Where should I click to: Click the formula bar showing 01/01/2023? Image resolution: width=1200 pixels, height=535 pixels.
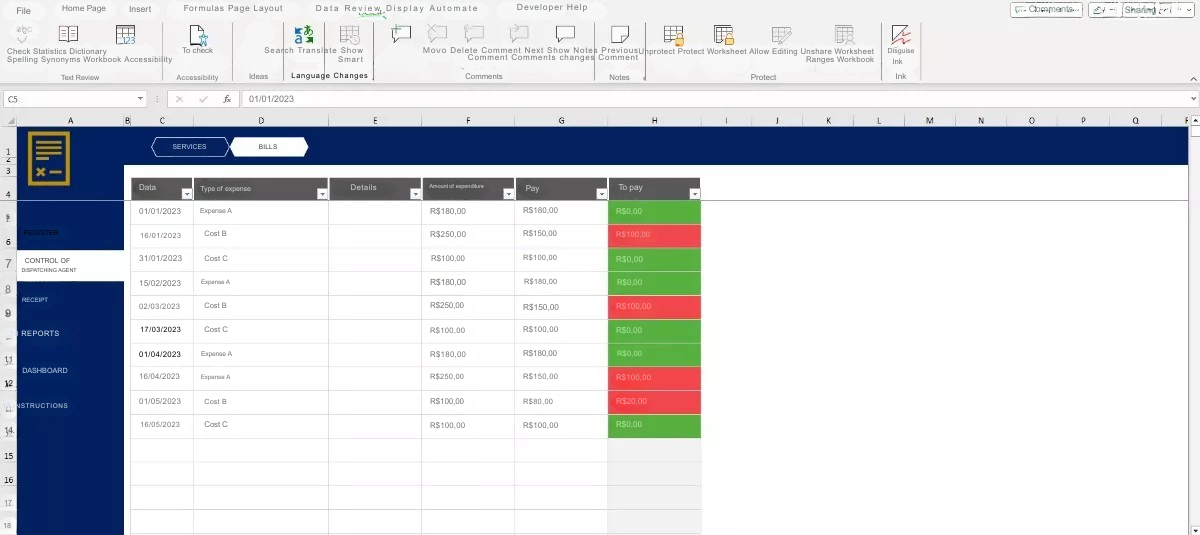pos(700,99)
